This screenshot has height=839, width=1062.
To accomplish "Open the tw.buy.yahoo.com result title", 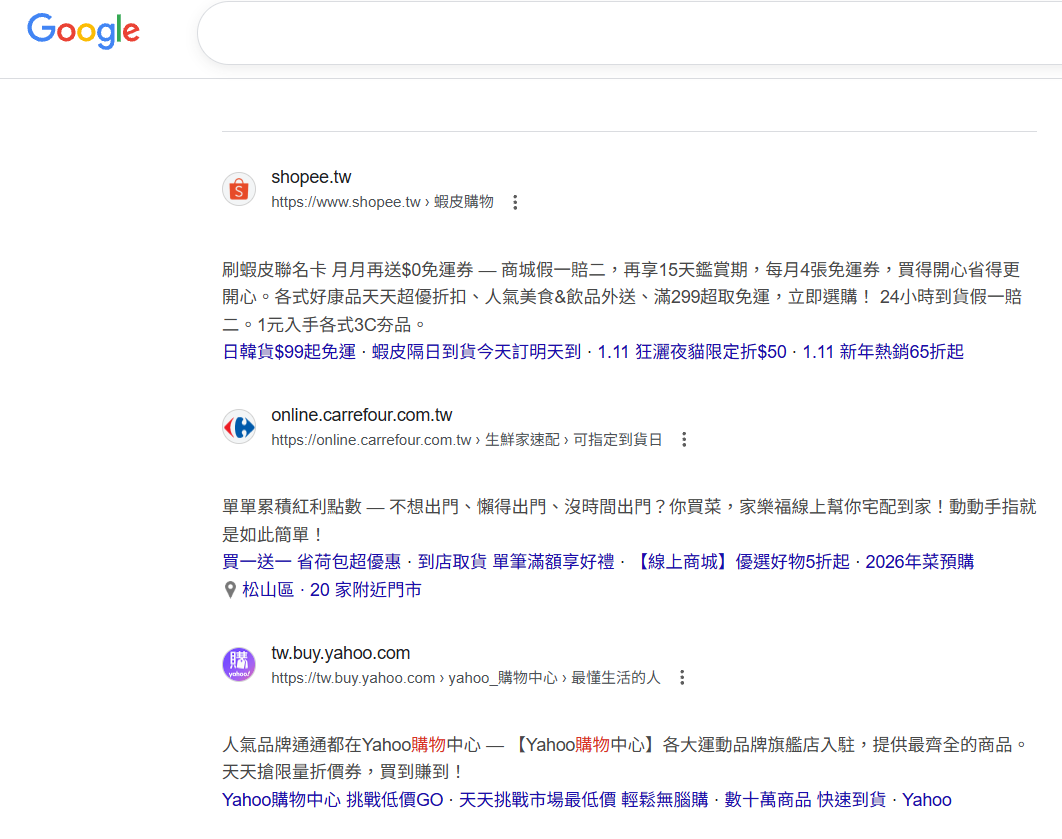I will point(341,653).
